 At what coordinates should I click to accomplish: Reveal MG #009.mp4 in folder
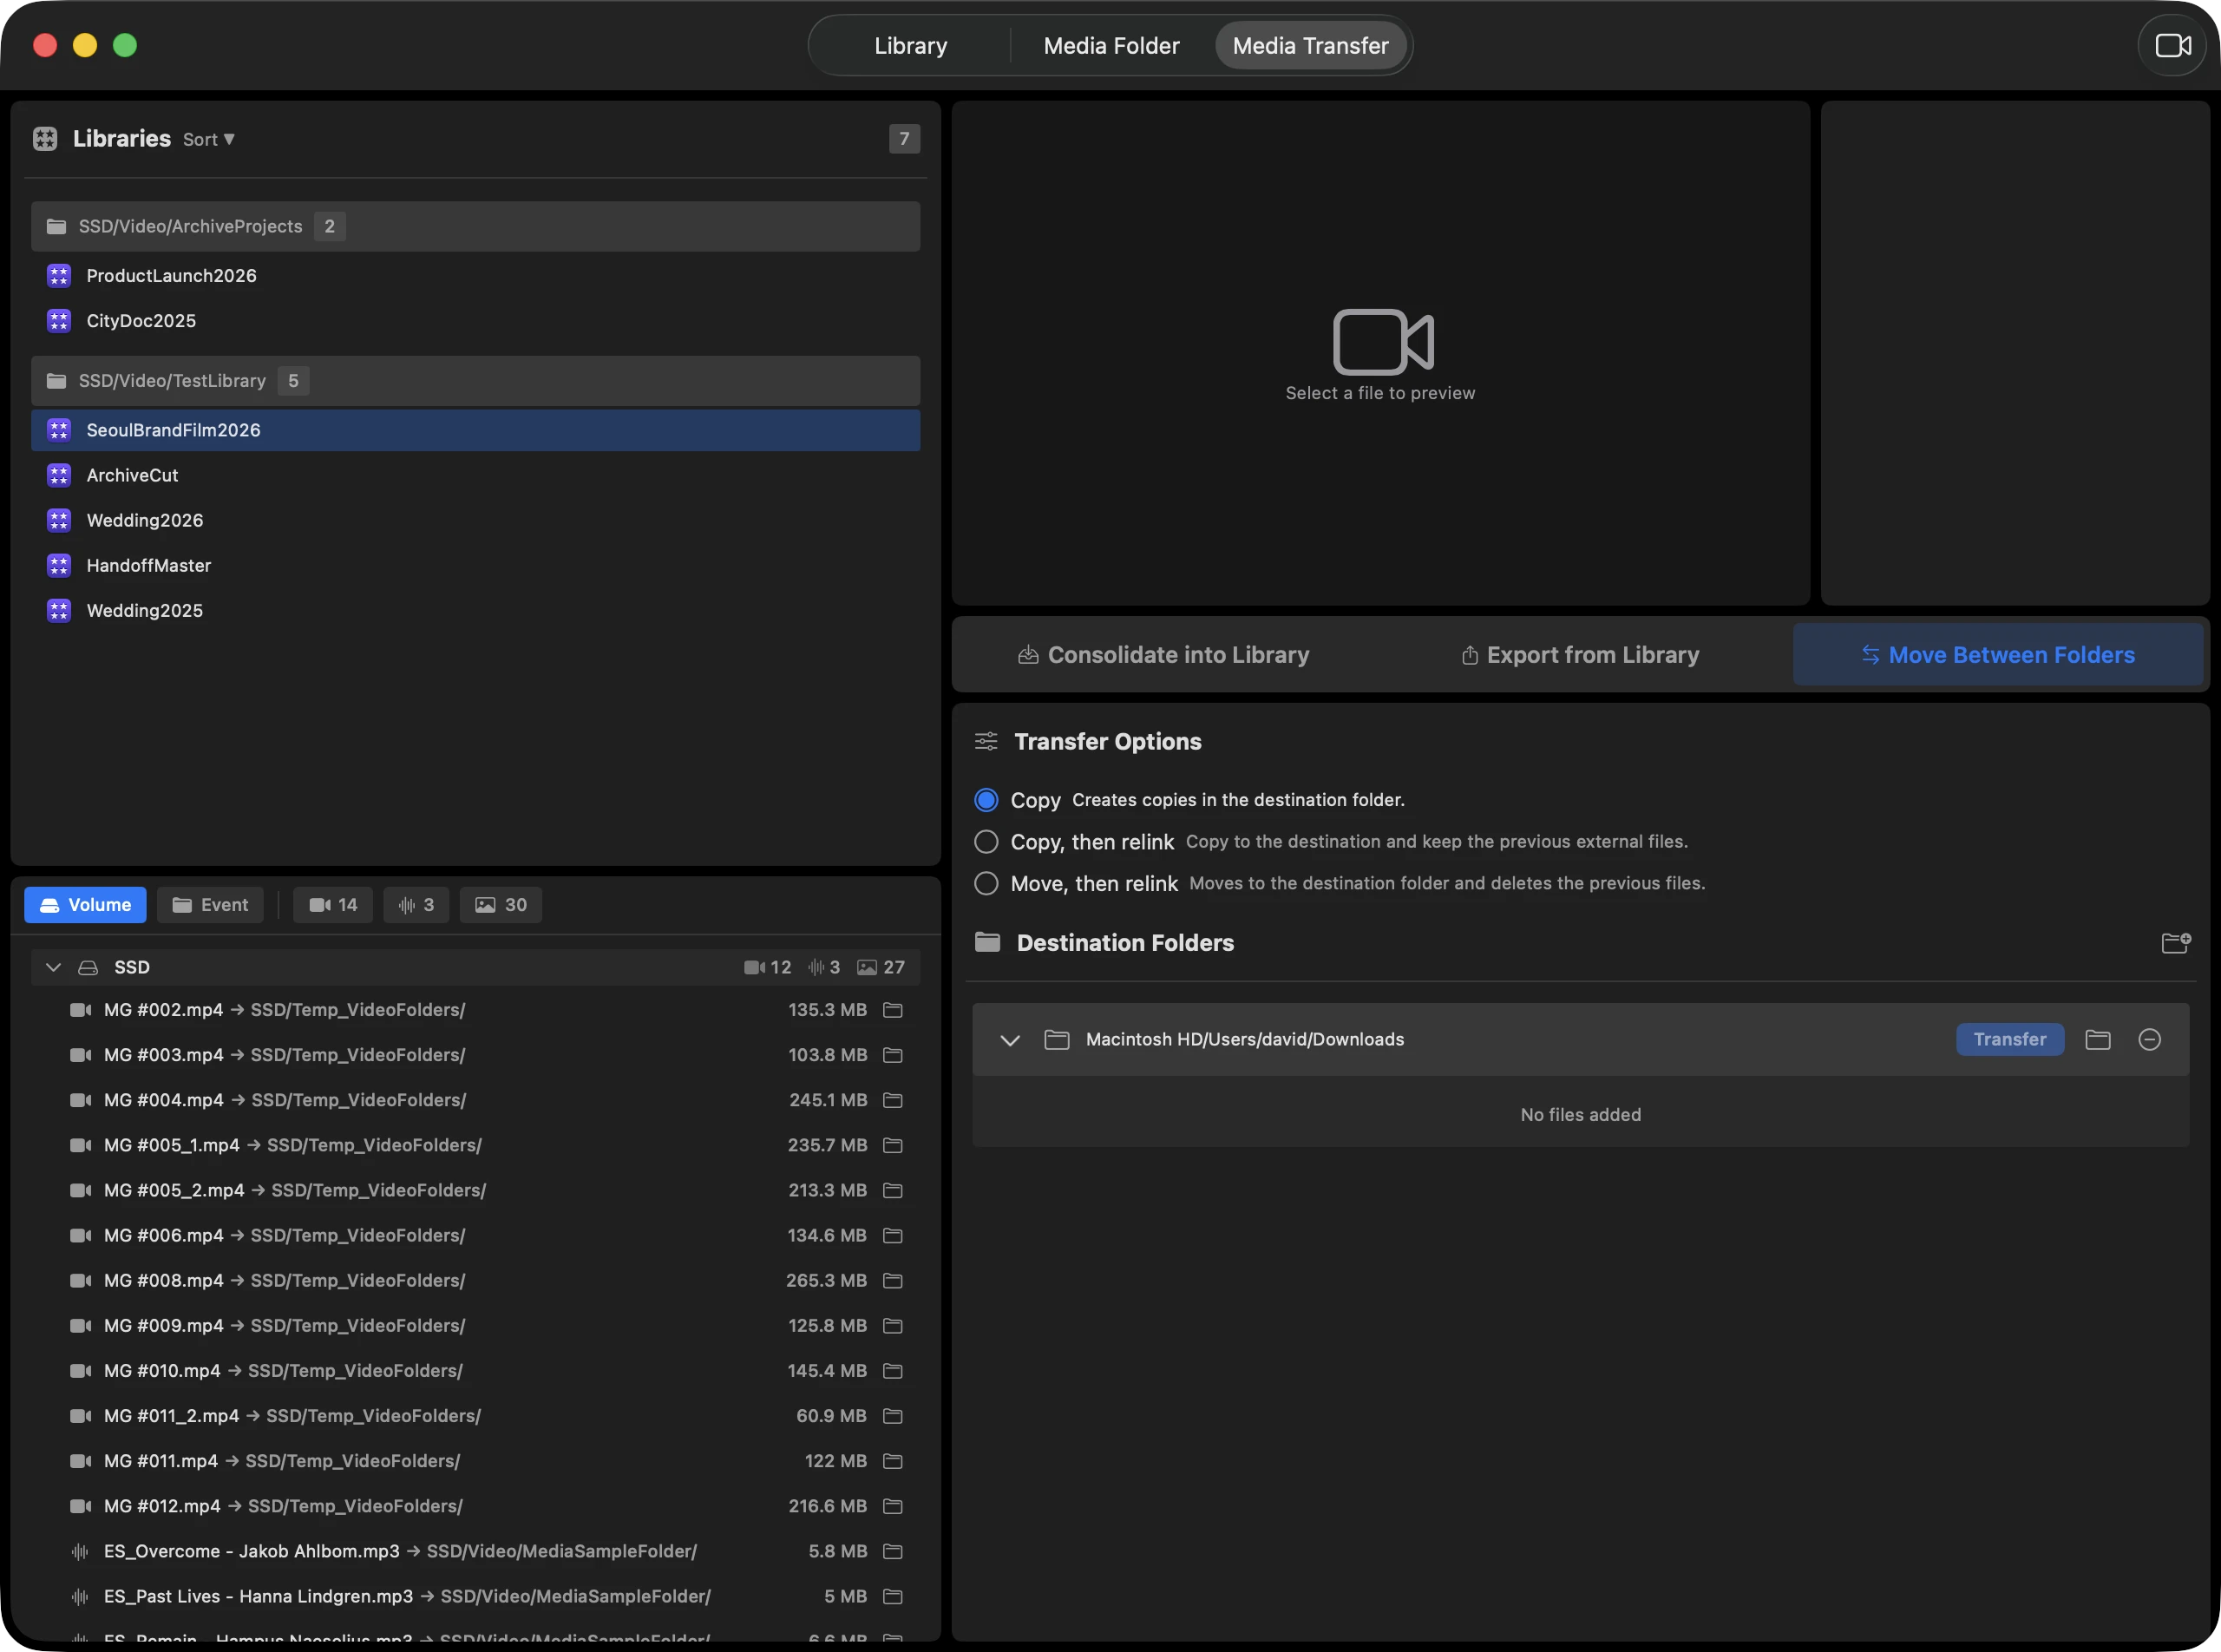893,1325
